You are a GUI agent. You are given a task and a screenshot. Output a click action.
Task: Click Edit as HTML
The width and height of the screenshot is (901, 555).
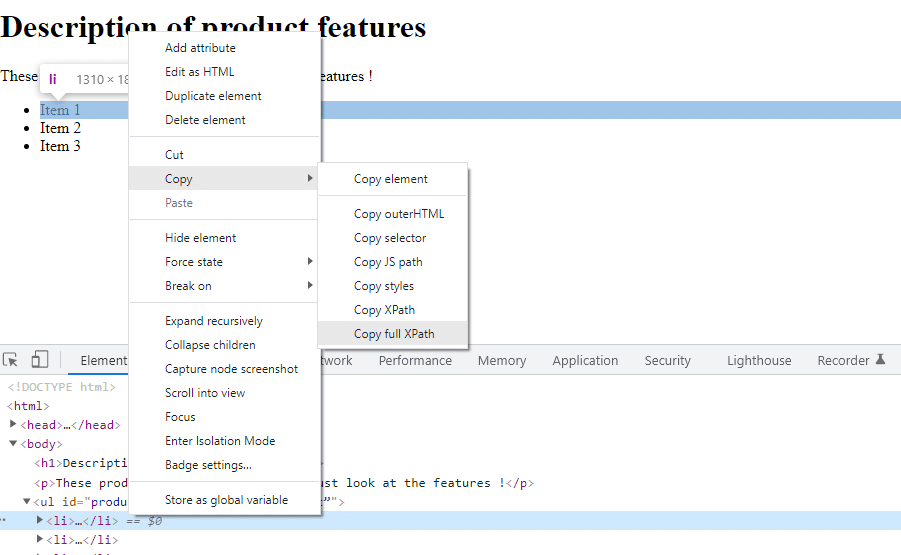click(199, 72)
